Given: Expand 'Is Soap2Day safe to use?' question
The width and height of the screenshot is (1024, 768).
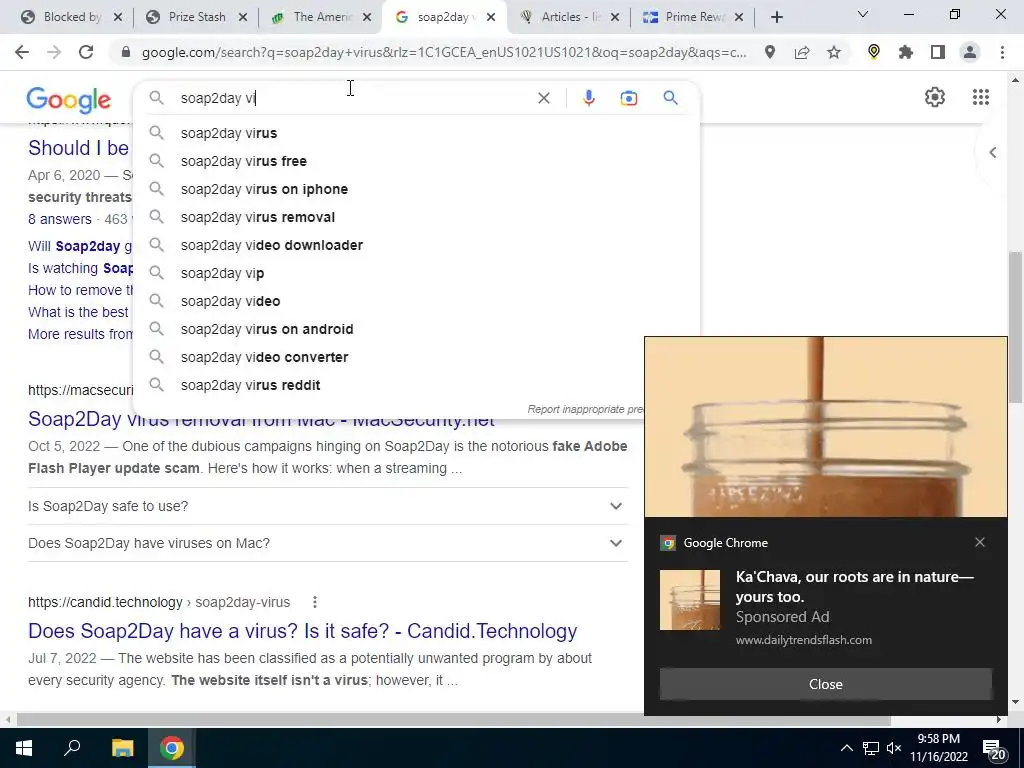Looking at the screenshot, I should 328,506.
